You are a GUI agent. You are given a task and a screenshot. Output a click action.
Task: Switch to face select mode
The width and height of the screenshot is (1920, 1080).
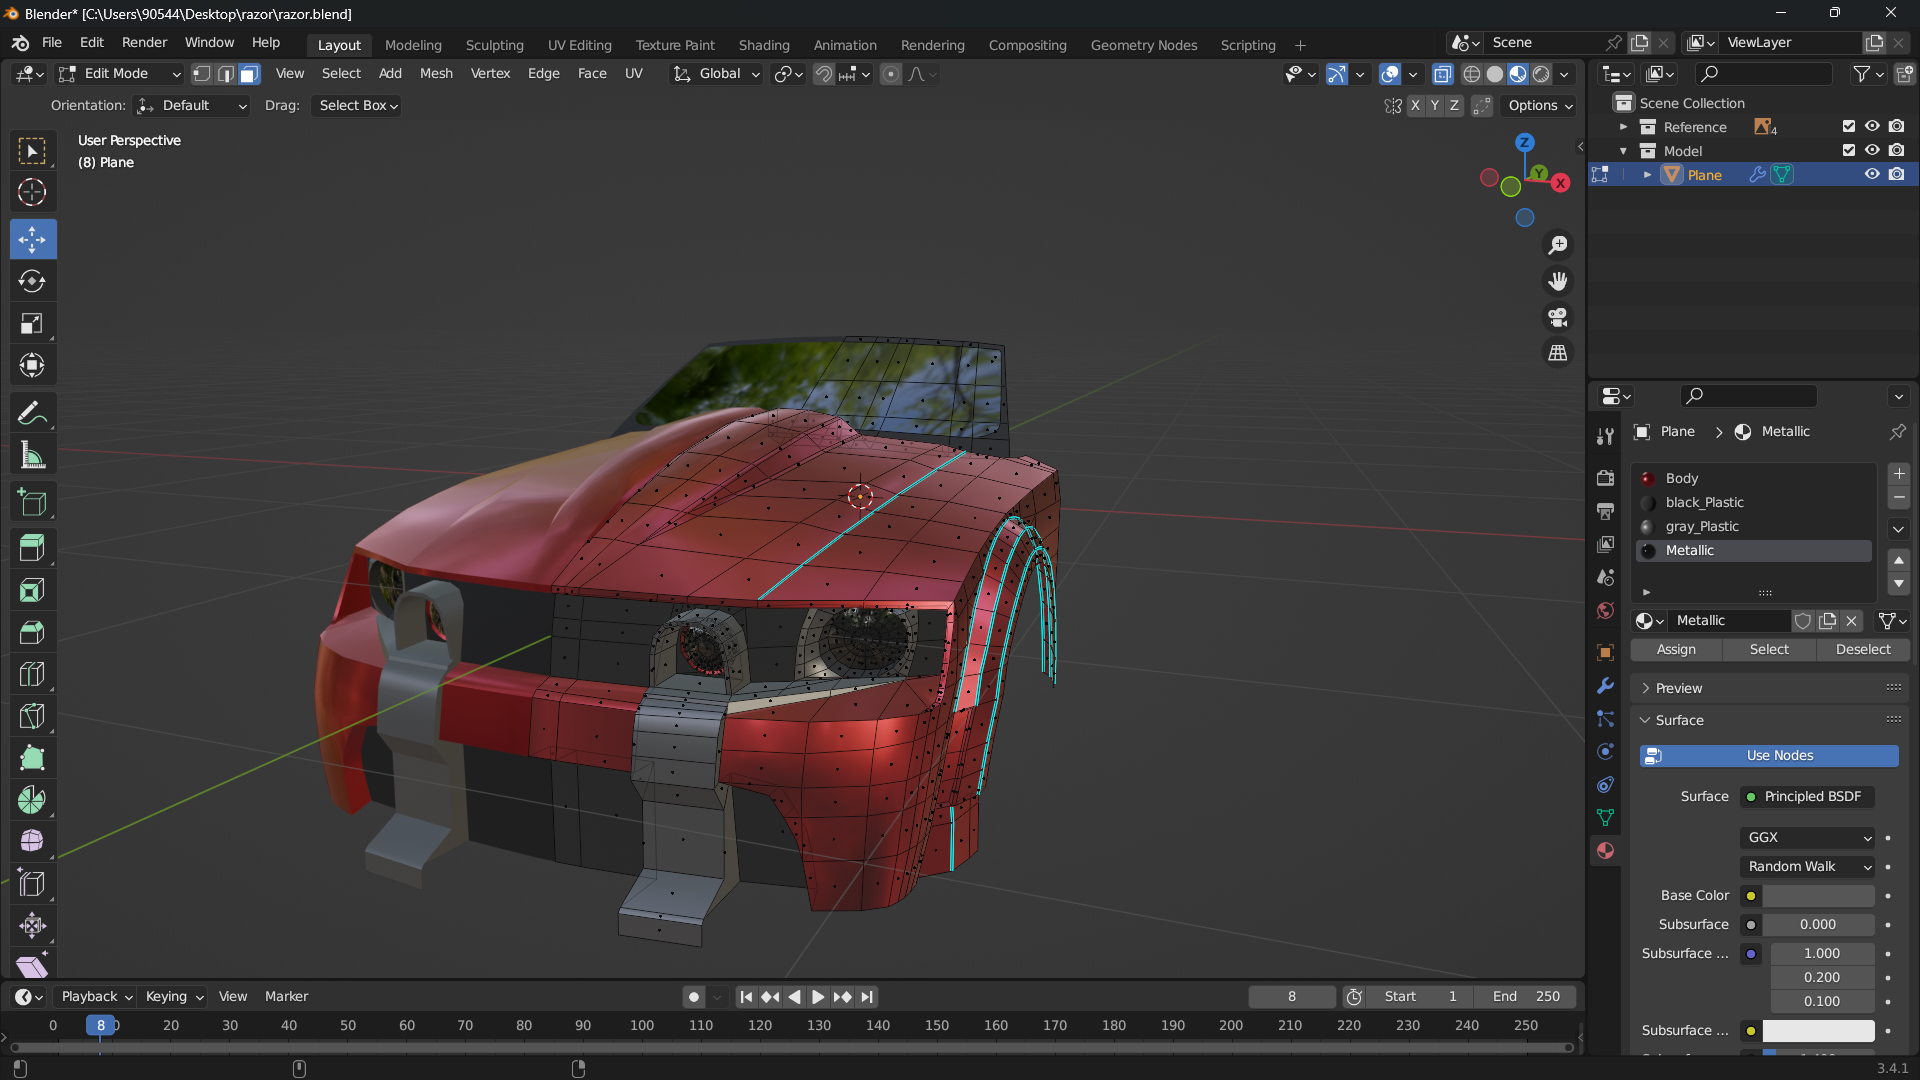249,74
